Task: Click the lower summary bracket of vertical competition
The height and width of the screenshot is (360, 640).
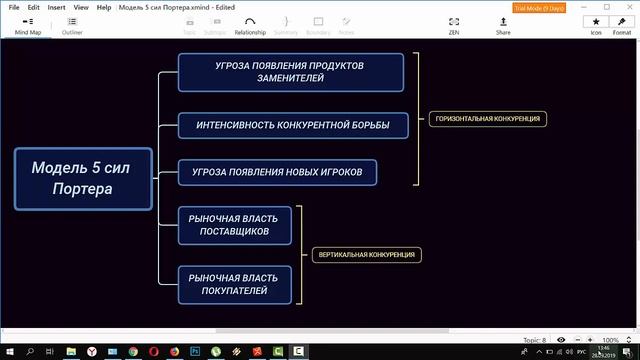Action: pos(301,255)
